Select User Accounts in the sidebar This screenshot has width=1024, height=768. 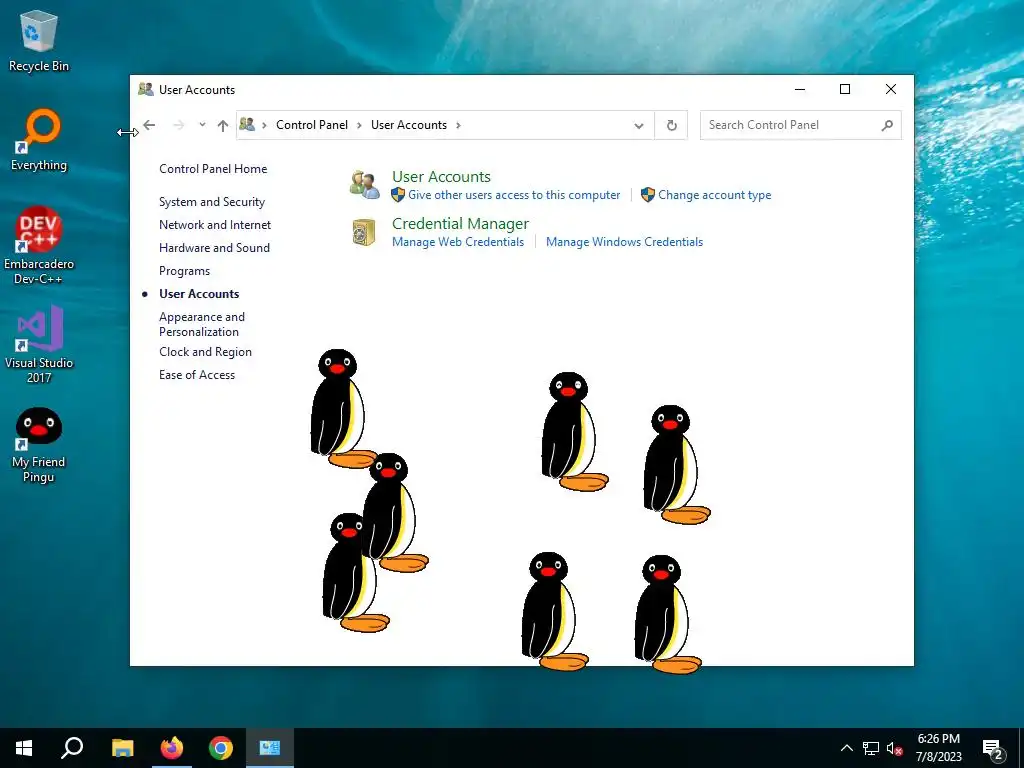click(x=199, y=294)
